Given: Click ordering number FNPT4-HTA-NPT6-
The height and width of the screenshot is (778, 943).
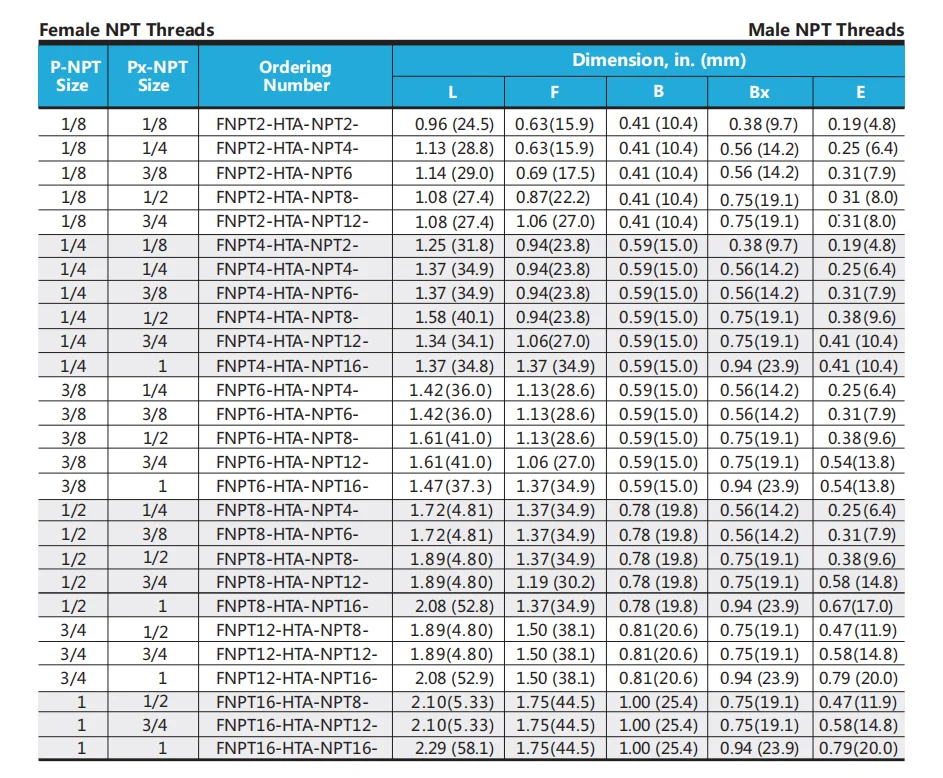Looking at the screenshot, I should point(287,293).
